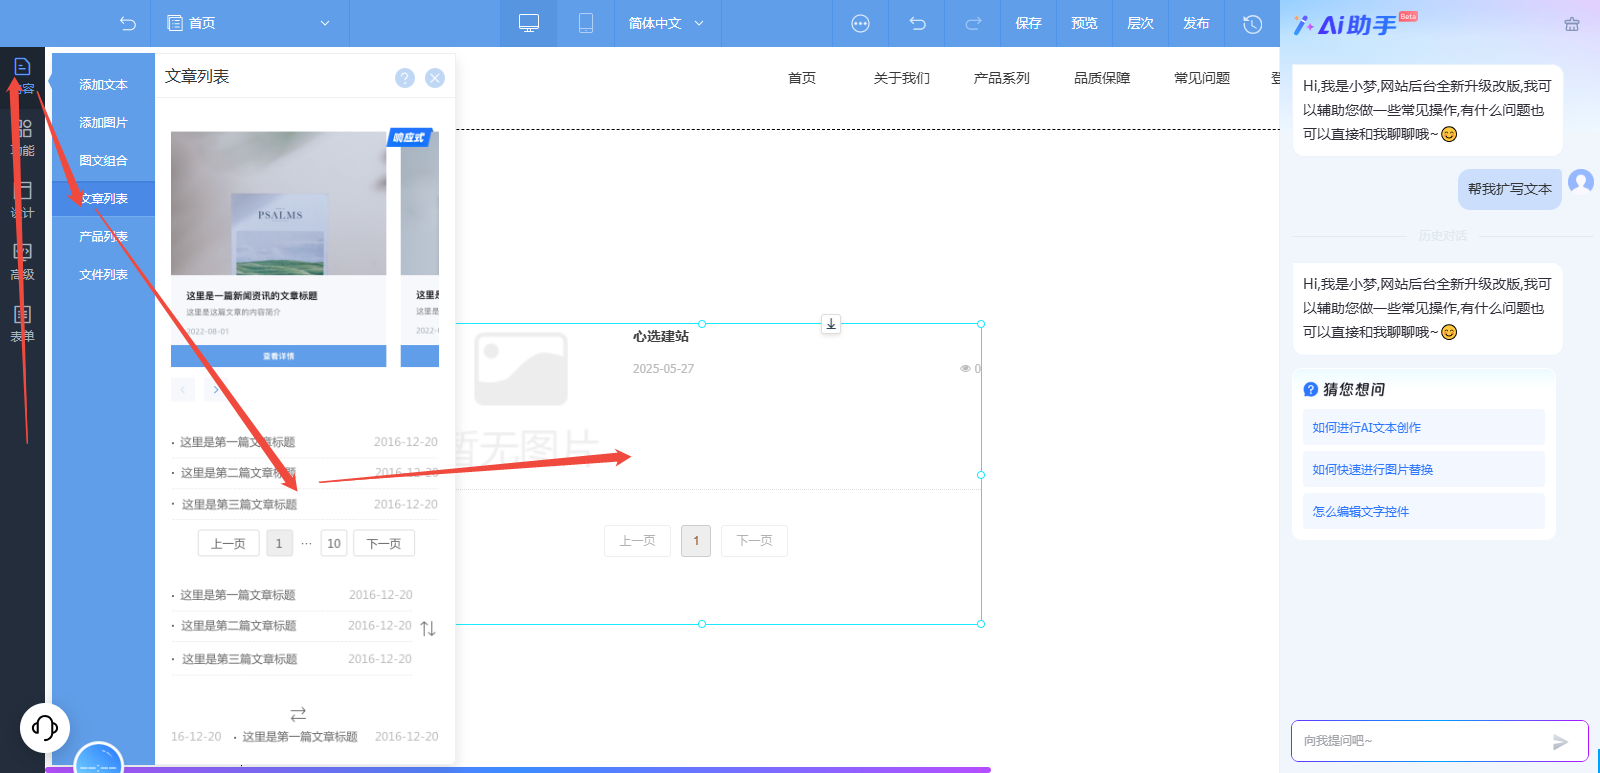Screen dimensions: 1600x773
Task: Open the more options ellipsis icon
Action: (860, 23)
